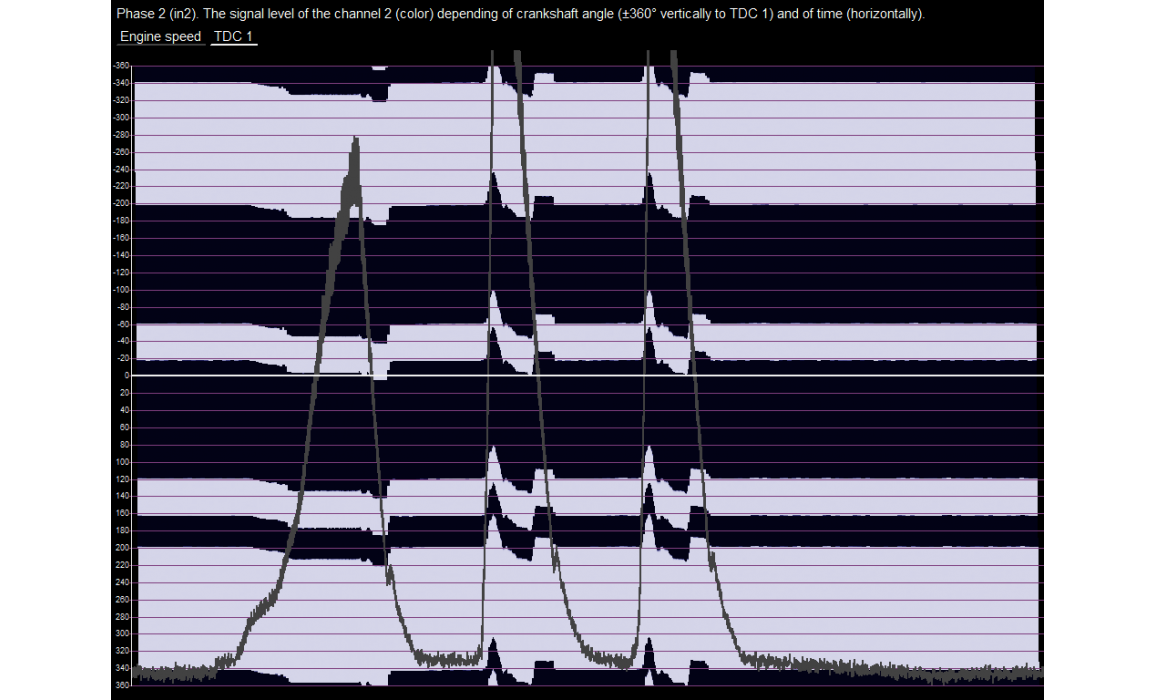Click the 200 crankshaft angle label
The width and height of the screenshot is (1156, 700).
tap(122, 548)
